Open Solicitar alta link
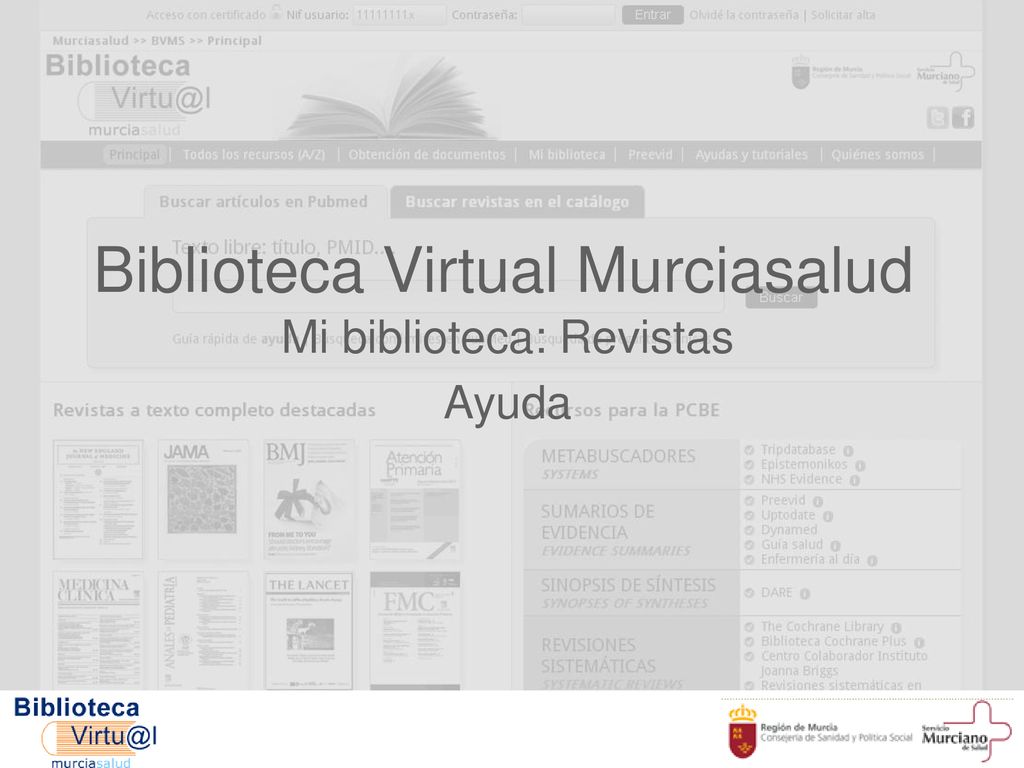Image resolution: width=1024 pixels, height=768 pixels. tap(842, 15)
